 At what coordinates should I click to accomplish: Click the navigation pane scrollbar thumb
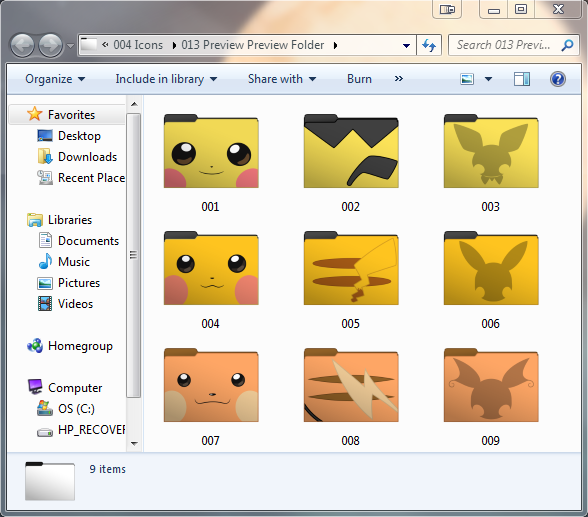tap(134, 255)
